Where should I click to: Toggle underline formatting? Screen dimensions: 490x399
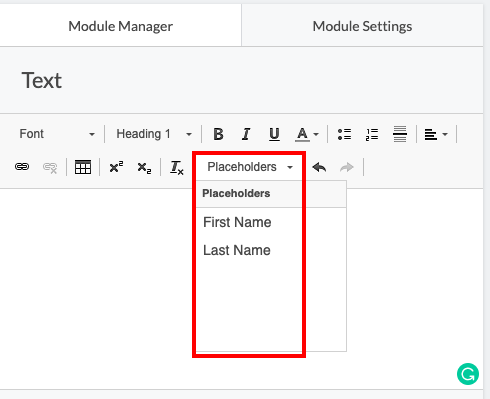point(274,134)
